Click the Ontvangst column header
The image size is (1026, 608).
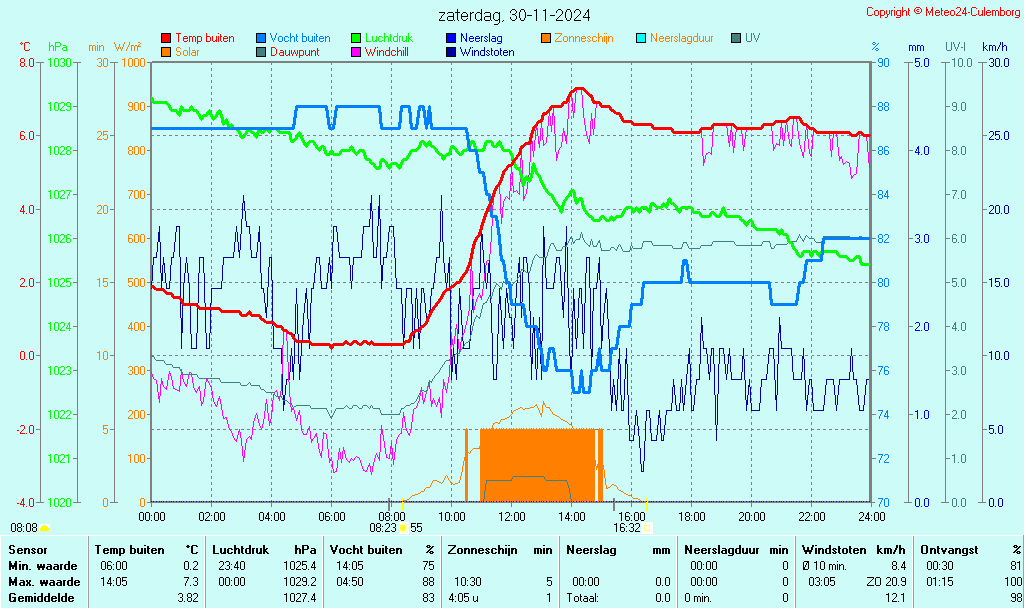[948, 549]
